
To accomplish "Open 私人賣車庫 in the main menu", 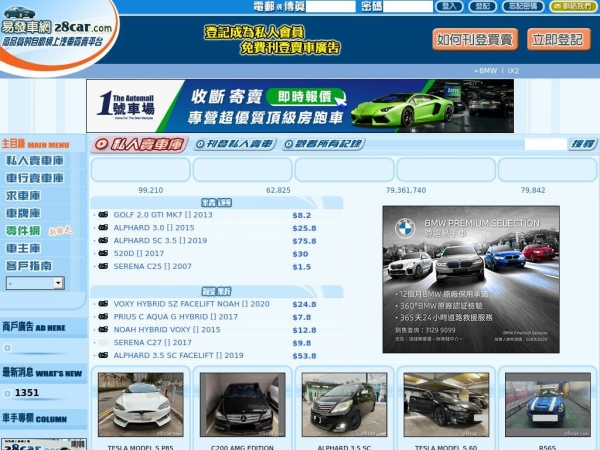I will 35,161.
